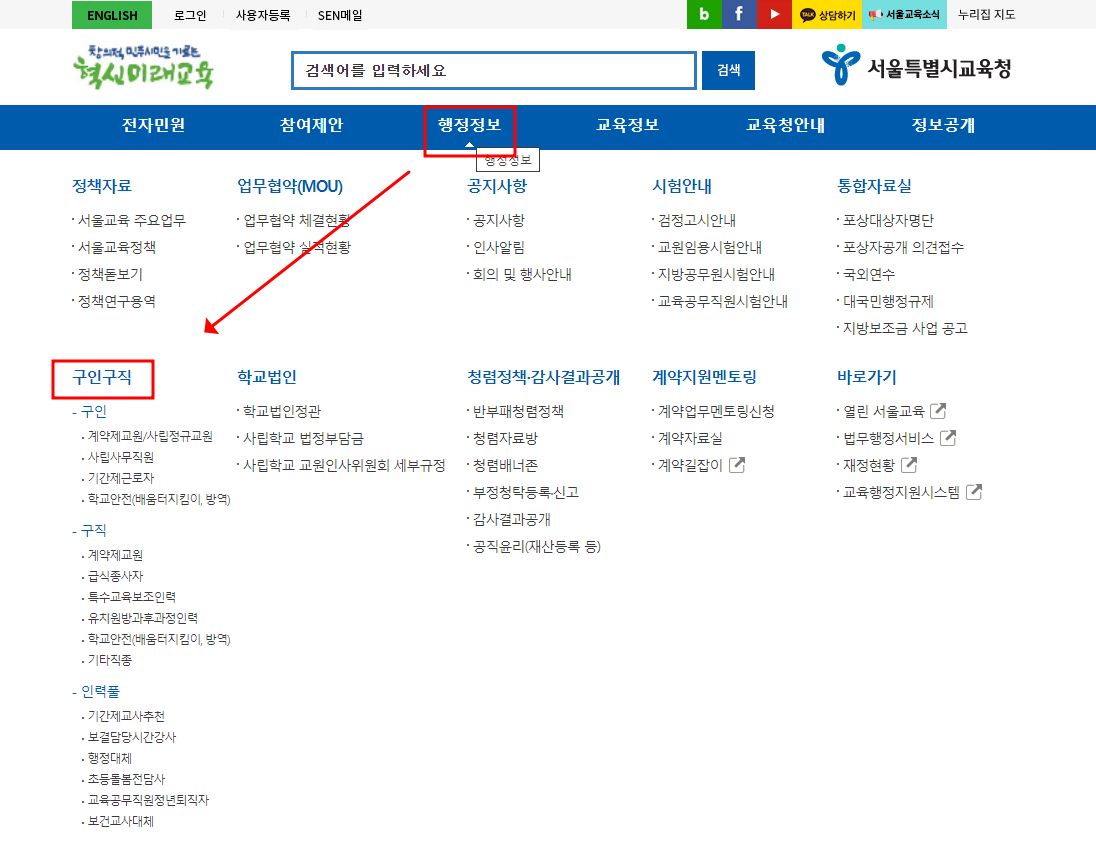This screenshot has height=863, width=1096.
Task: Click the 서울특별시교육청 logo
Action: 916,64
